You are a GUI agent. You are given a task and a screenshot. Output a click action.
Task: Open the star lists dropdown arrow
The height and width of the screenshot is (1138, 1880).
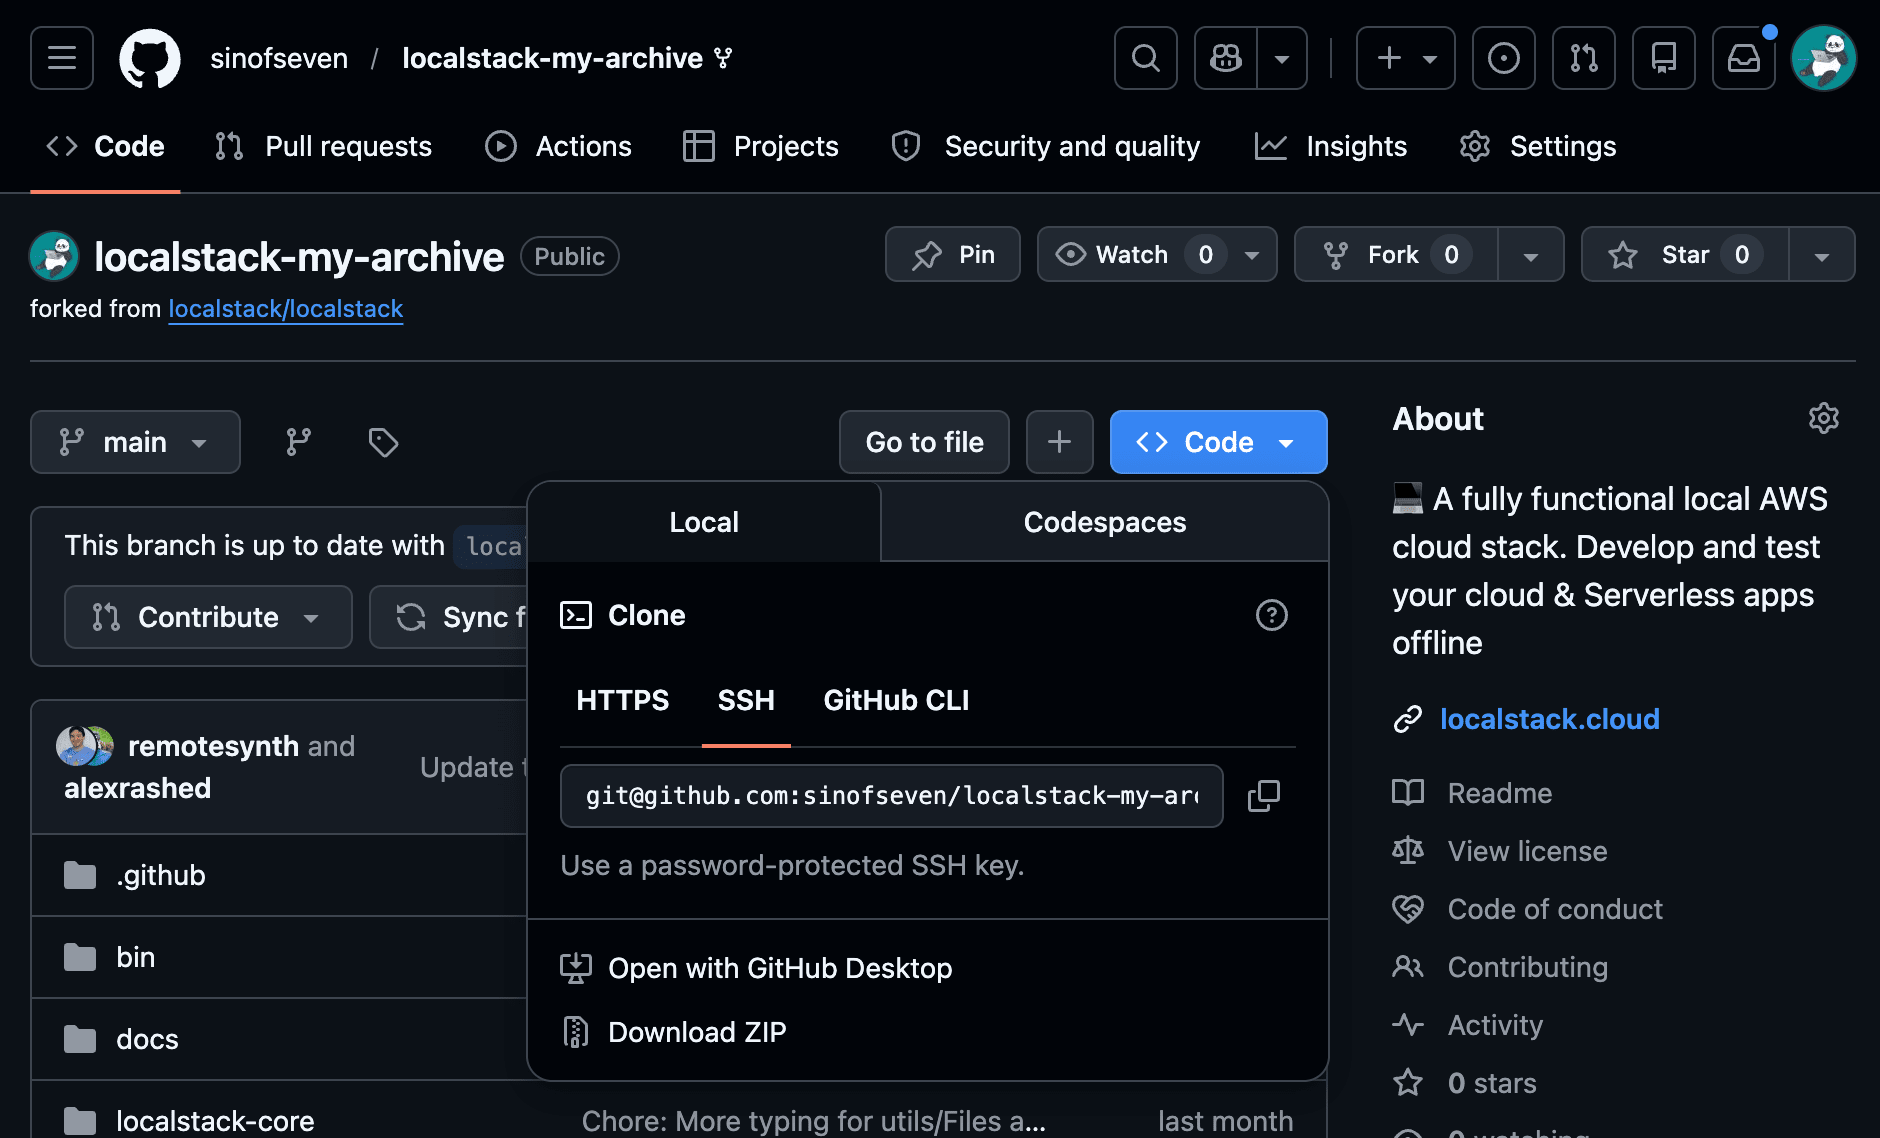1821,255
